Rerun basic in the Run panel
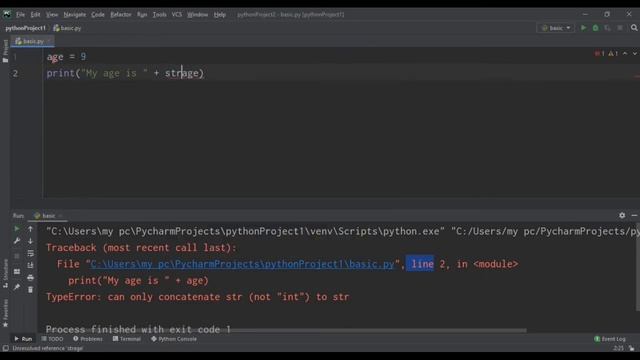Screen dimensions: 640x360 (17, 229)
